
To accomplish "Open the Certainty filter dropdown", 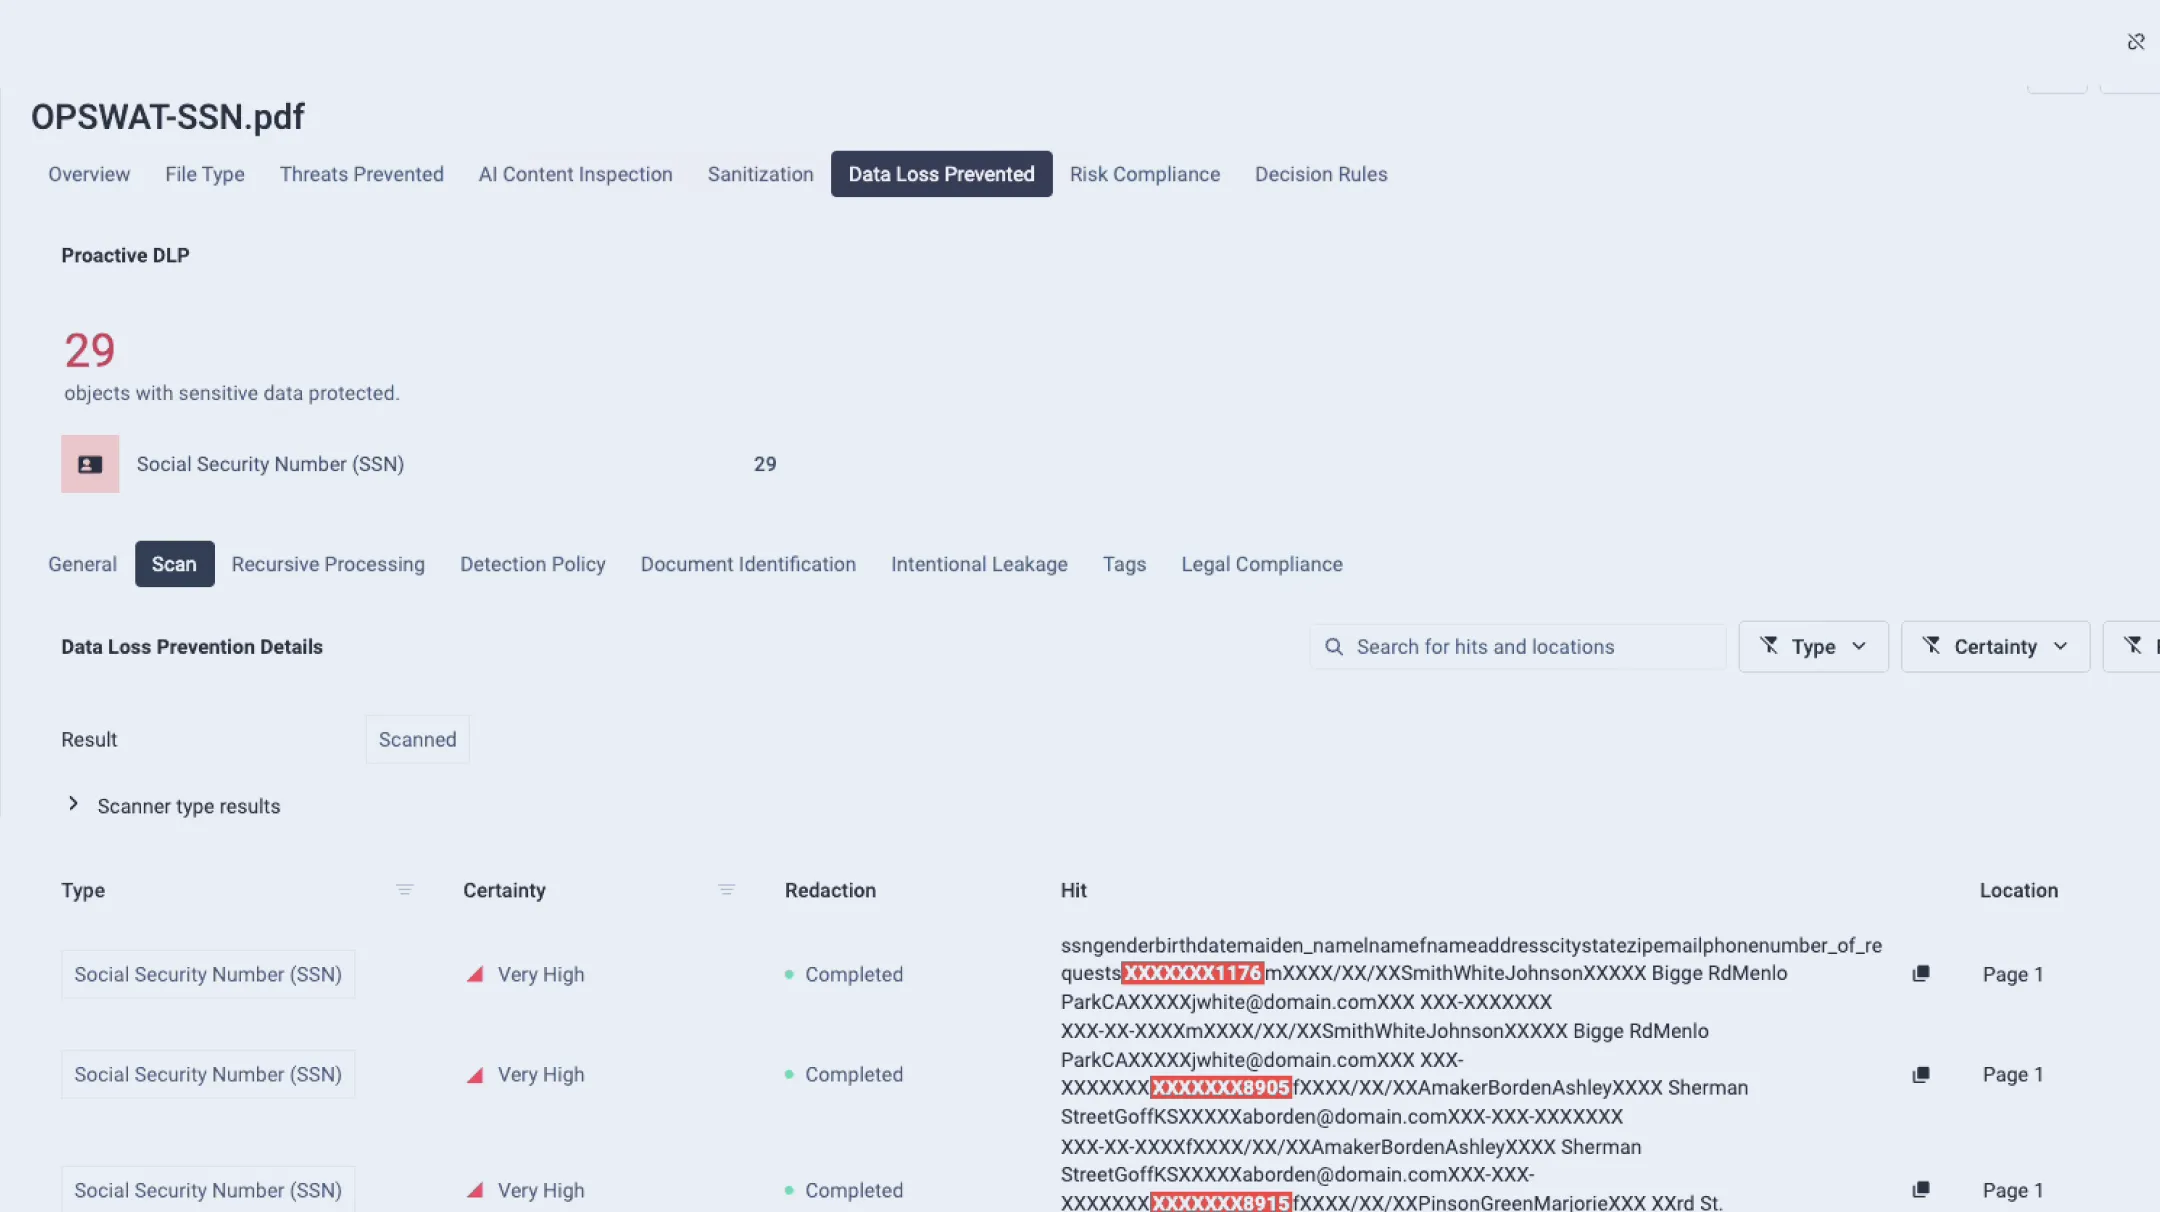I will 1995,647.
